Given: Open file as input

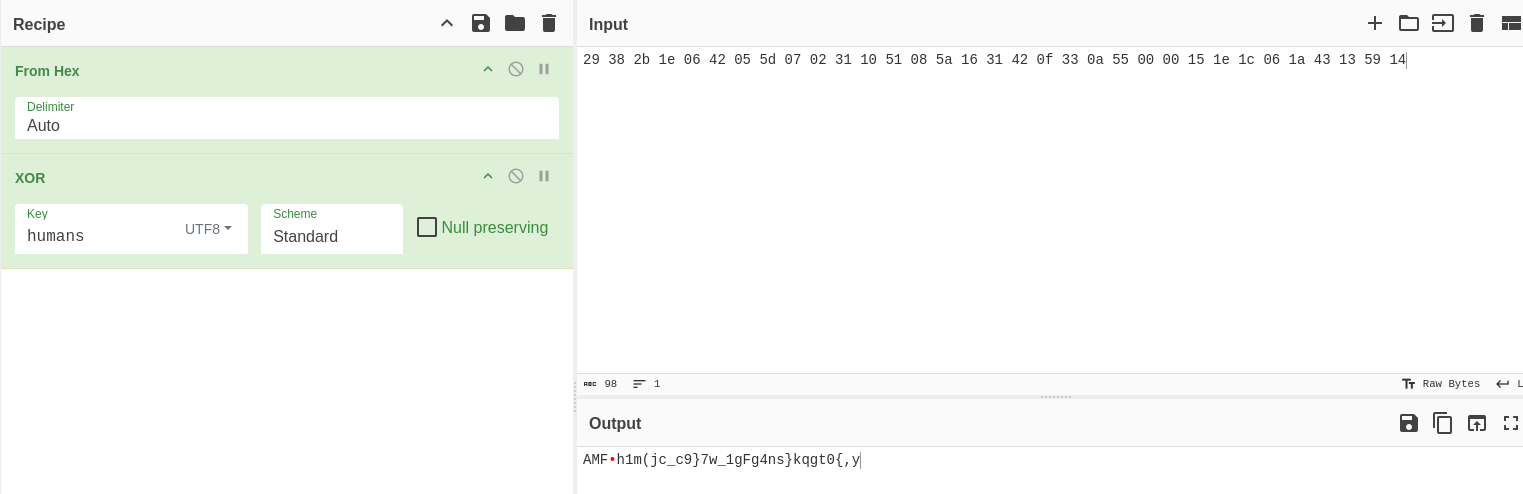Looking at the screenshot, I should point(1443,23).
